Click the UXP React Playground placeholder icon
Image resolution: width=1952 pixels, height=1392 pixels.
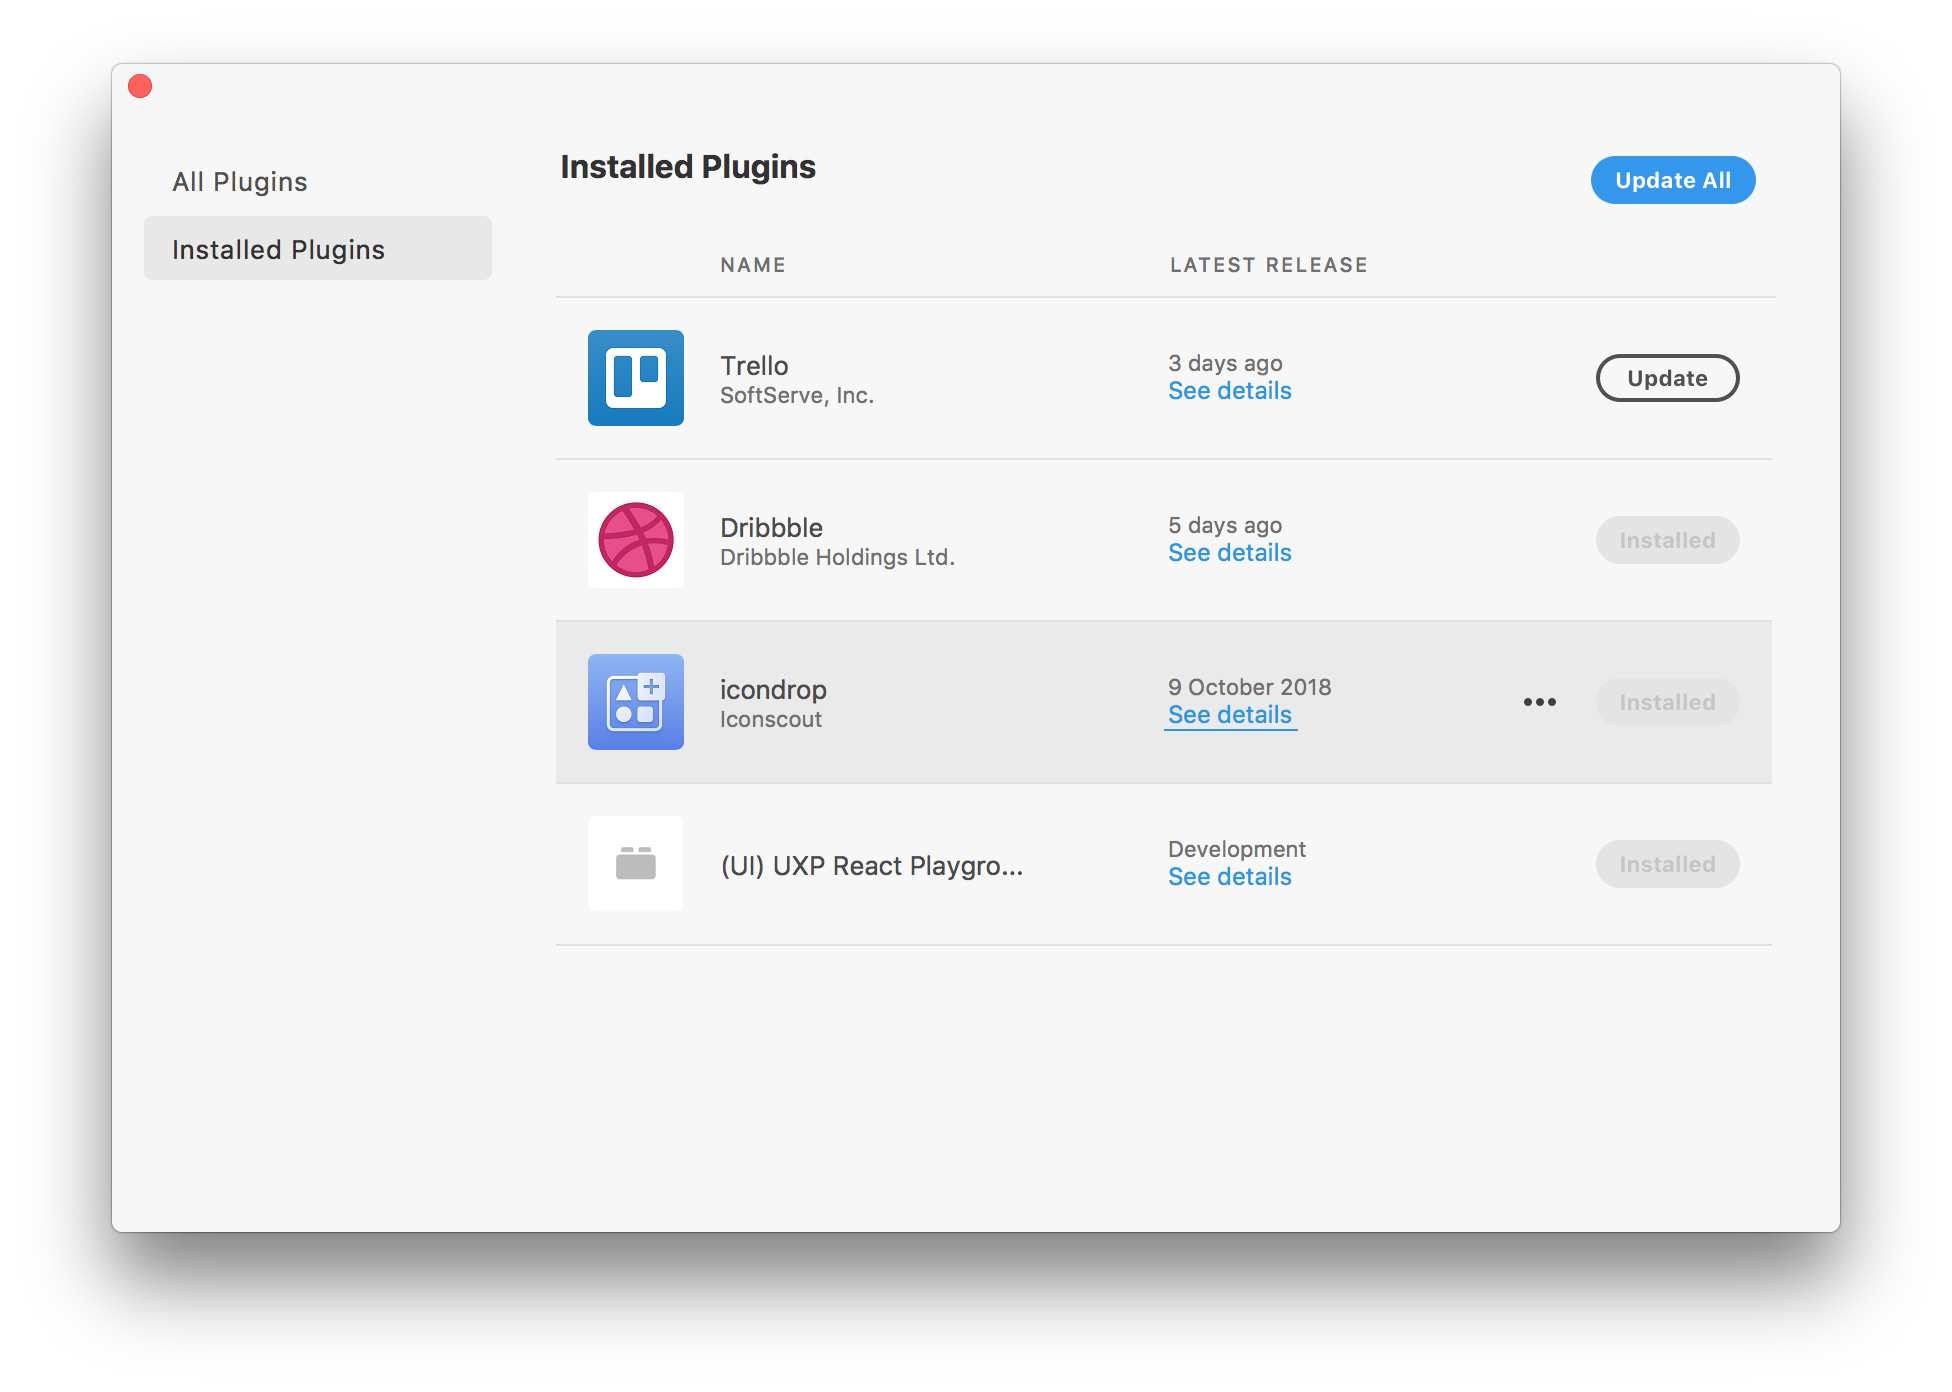[636, 864]
